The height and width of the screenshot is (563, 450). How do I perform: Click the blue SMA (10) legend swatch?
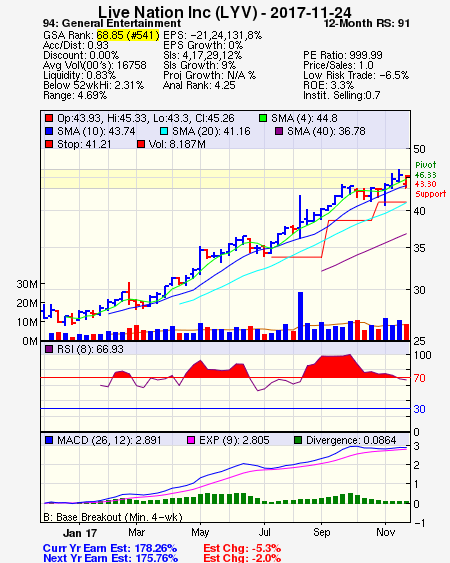49,131
